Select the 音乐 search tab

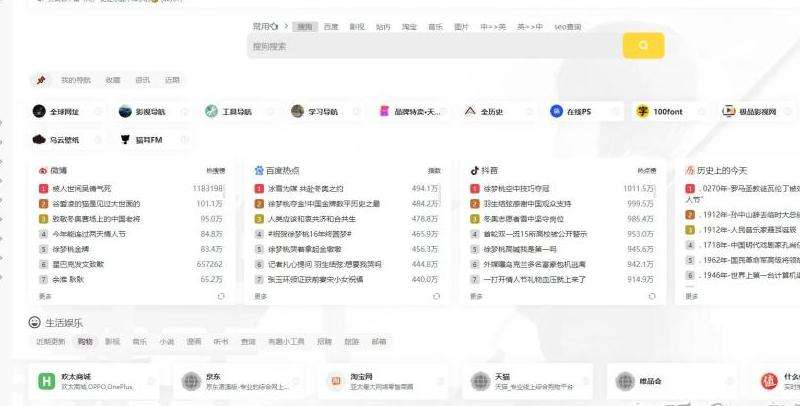pos(435,27)
